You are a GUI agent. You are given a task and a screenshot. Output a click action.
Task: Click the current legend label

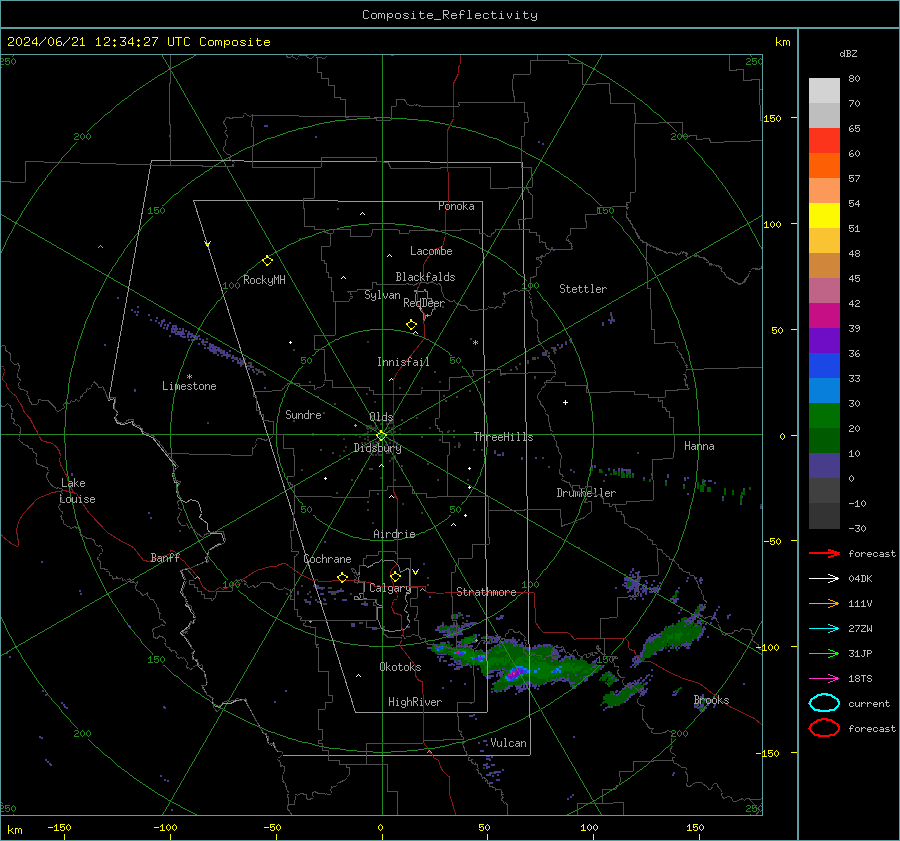pos(869,703)
